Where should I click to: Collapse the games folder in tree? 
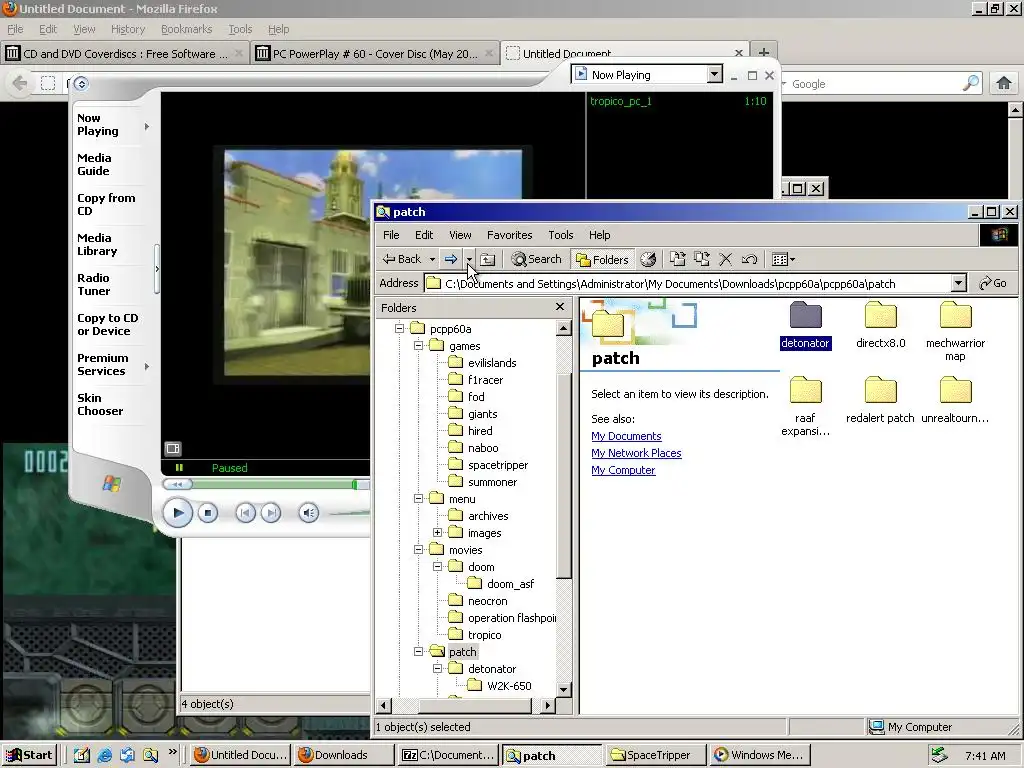coord(419,345)
